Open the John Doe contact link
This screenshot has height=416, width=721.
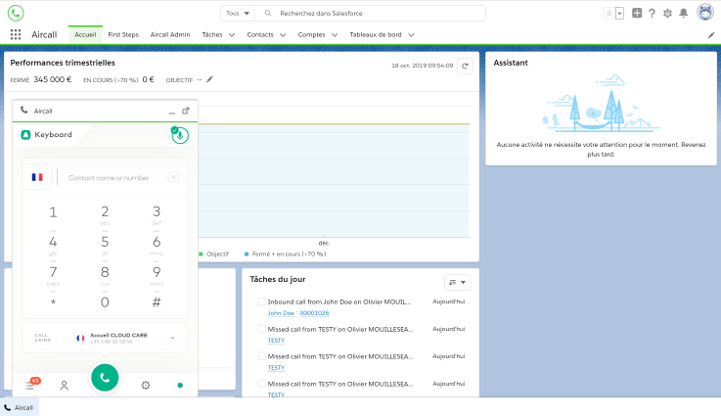[x=280, y=313]
